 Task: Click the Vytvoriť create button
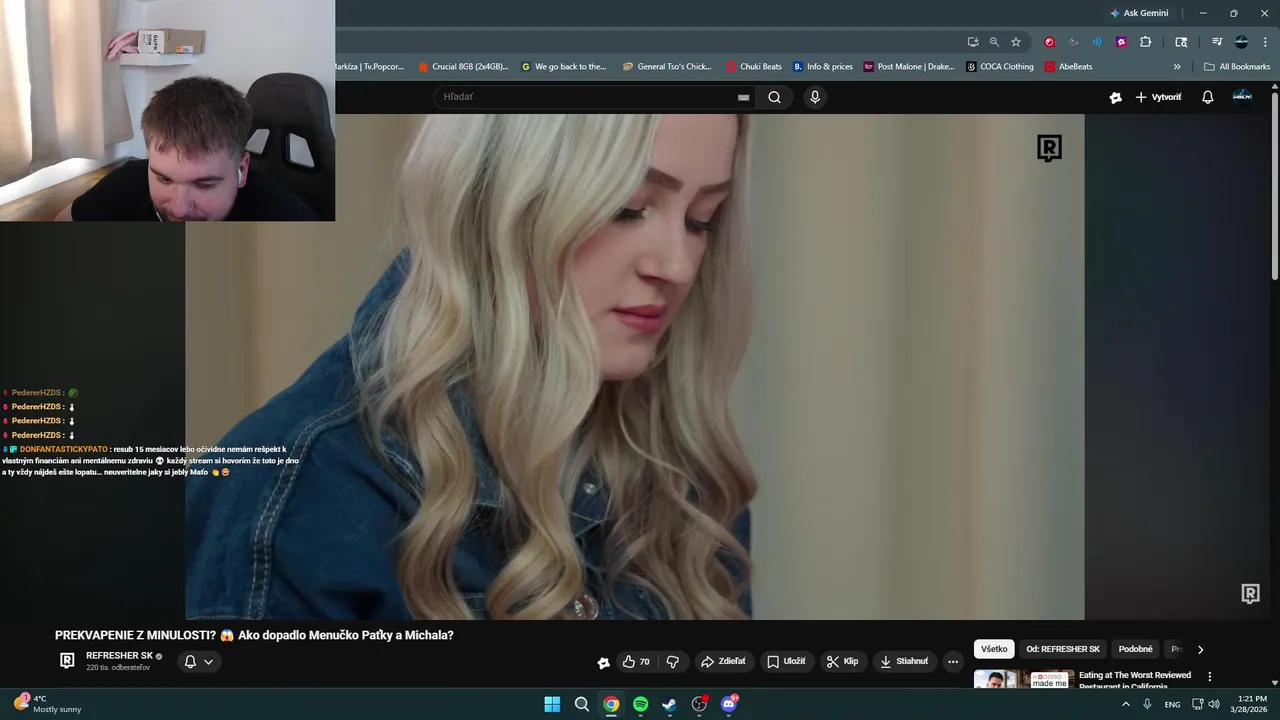[x=1158, y=97]
